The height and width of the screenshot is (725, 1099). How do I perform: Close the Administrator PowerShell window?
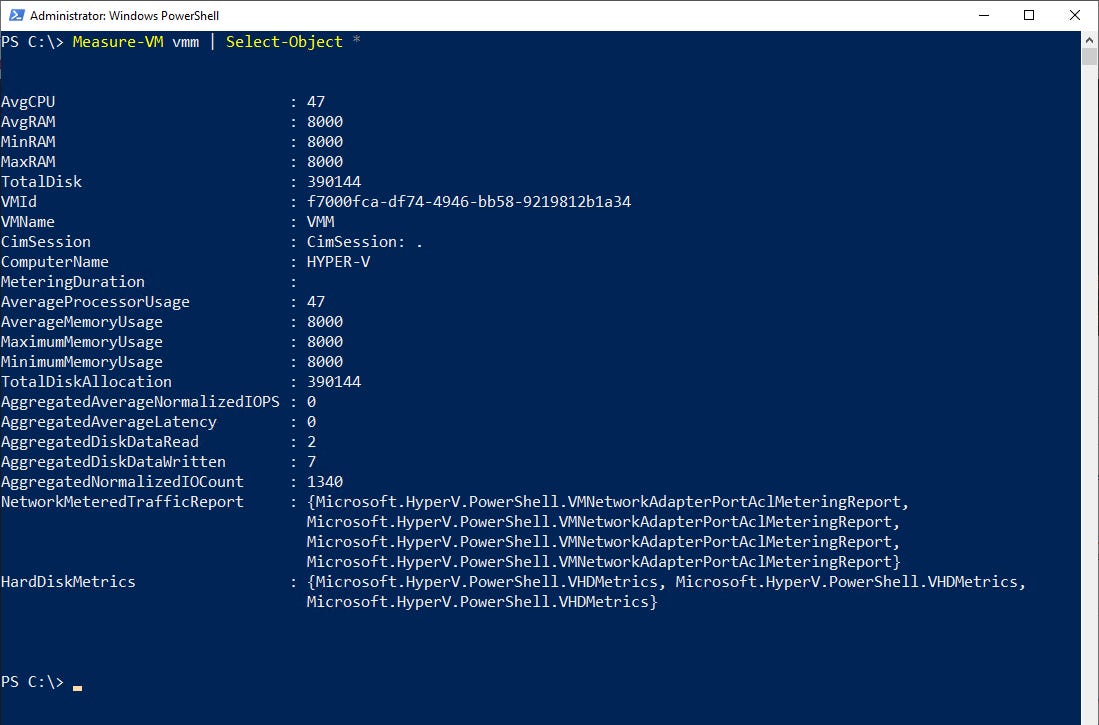click(x=1075, y=15)
